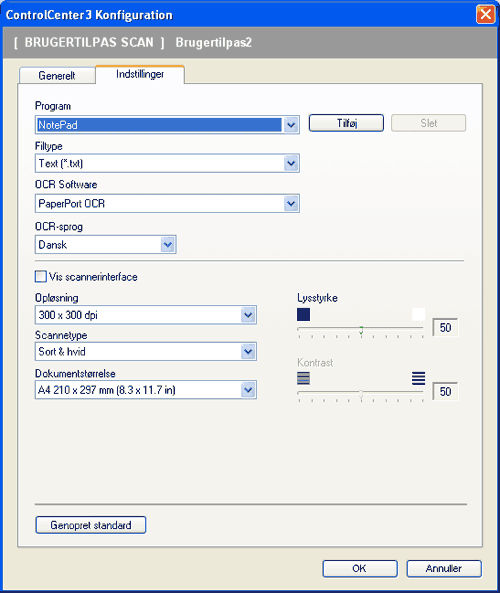
Task: Click the Genopret standard button
Action: pos(91,525)
